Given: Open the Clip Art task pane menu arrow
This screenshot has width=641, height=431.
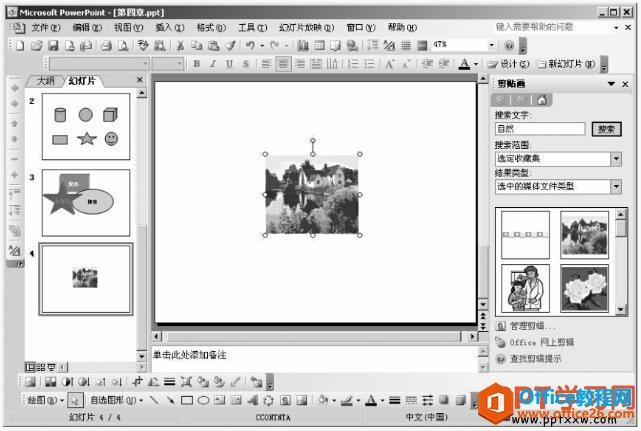Looking at the screenshot, I should pos(611,84).
